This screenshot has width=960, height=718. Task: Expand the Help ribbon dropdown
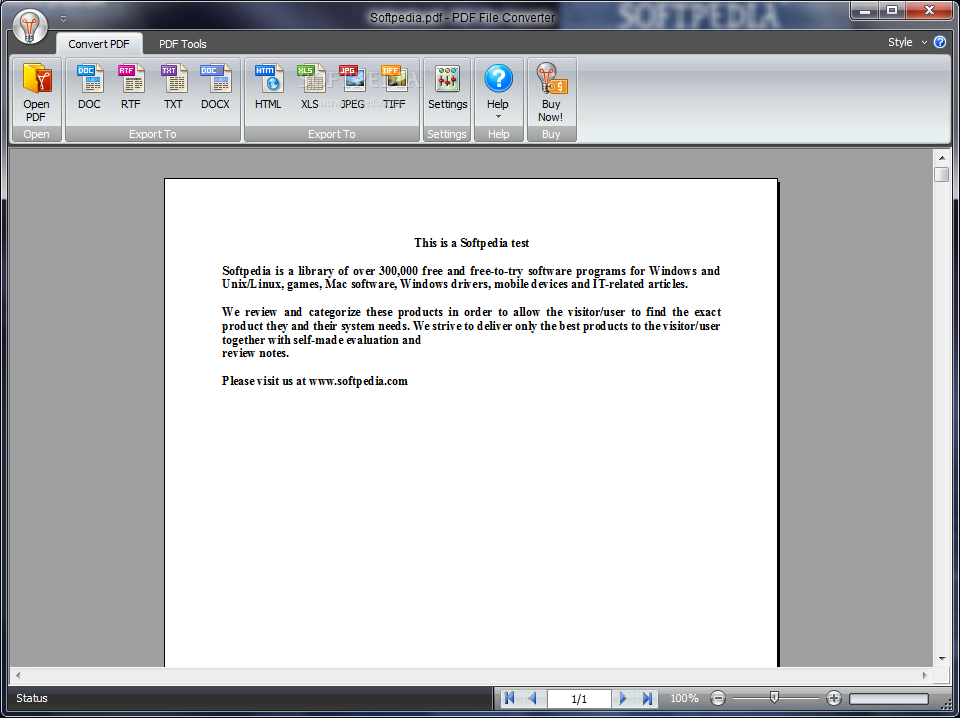(498, 117)
